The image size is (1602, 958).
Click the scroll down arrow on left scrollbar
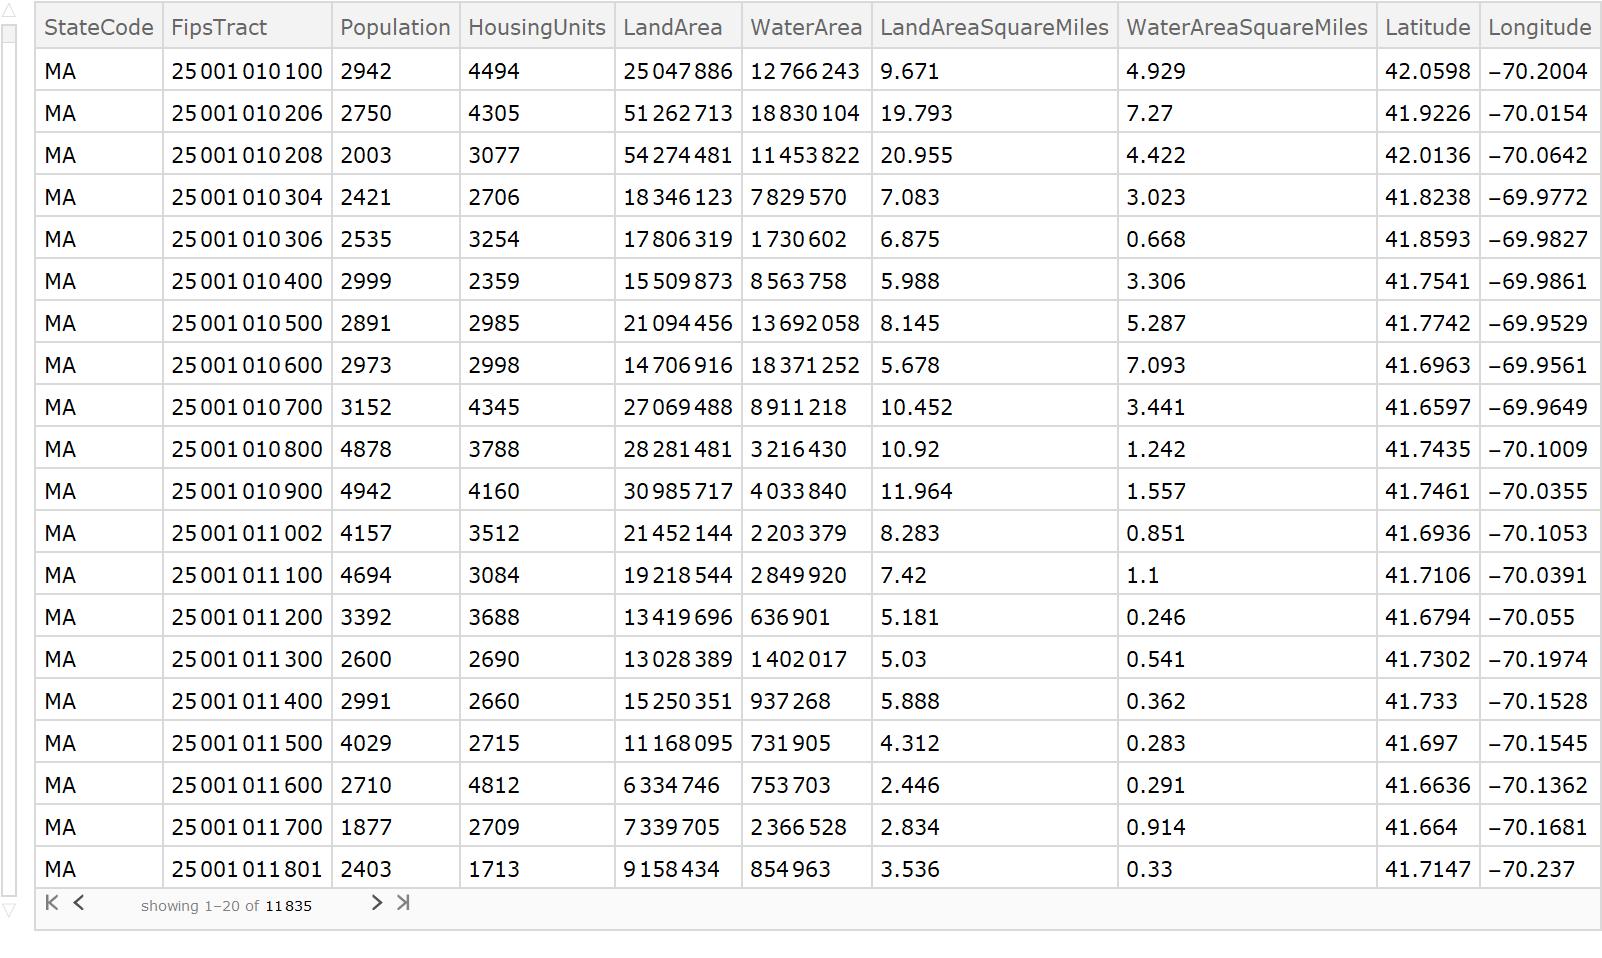[x=8, y=909]
